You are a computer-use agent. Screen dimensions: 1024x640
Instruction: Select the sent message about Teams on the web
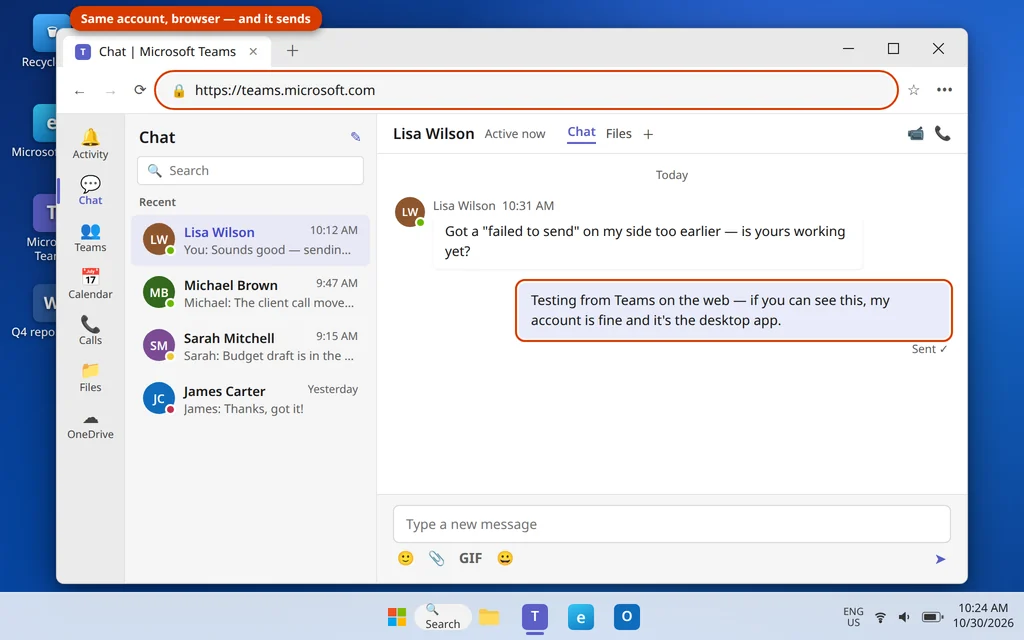pos(733,310)
